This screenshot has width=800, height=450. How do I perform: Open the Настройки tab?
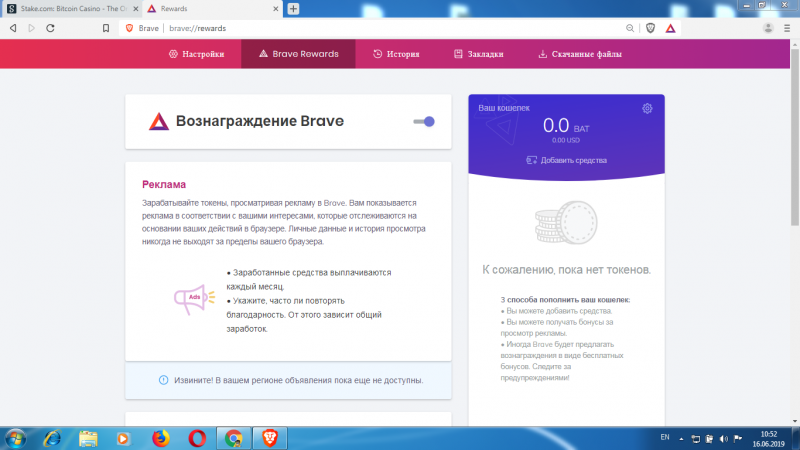[196, 54]
